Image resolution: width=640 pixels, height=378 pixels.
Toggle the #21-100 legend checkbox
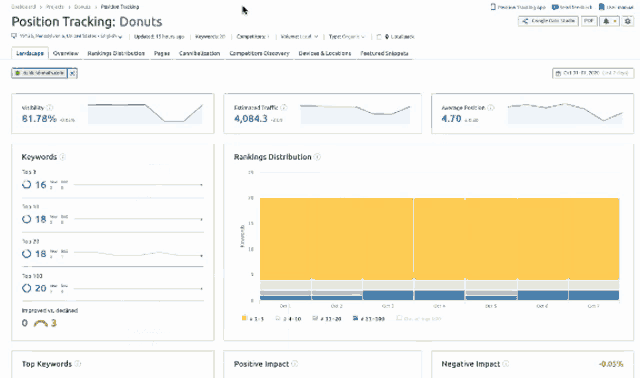355,318
